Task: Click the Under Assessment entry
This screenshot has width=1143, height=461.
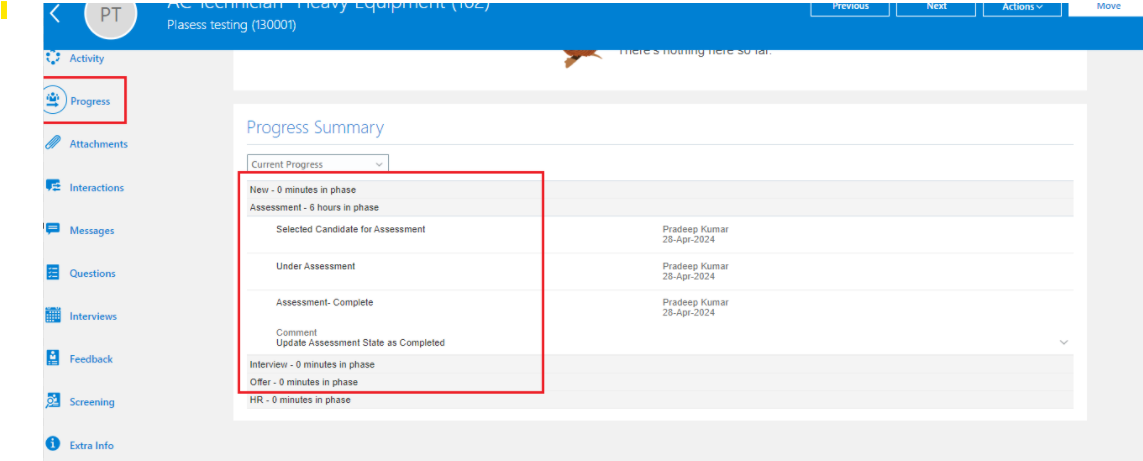Action: click(x=316, y=266)
